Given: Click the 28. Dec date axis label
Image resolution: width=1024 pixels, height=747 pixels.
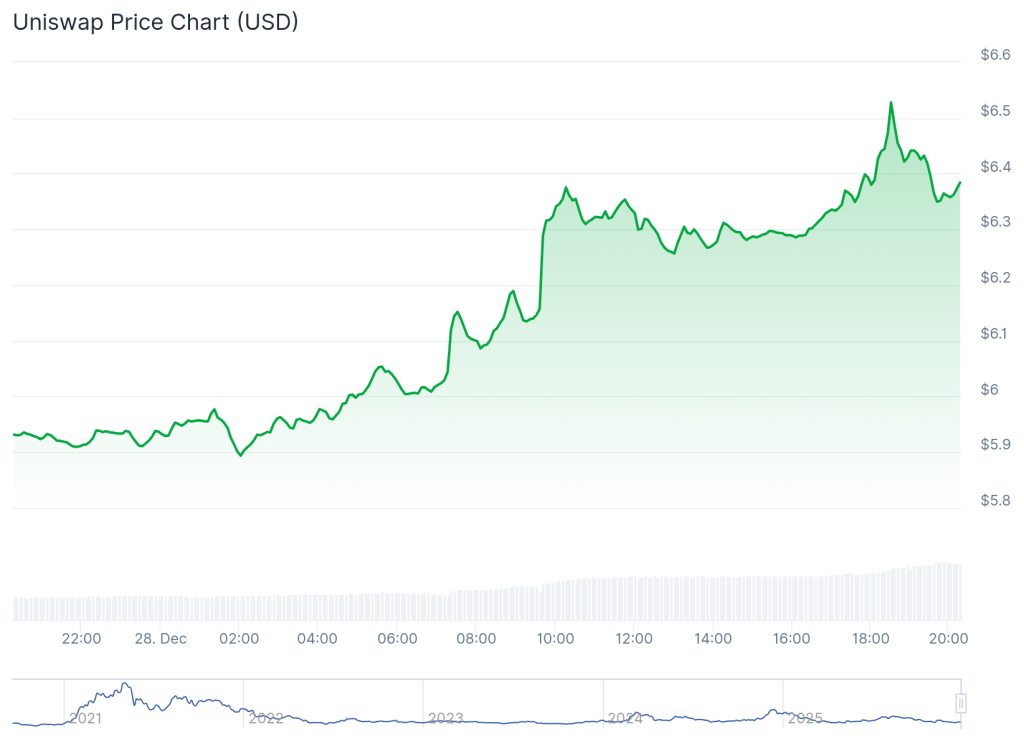Looking at the screenshot, I should point(160,638).
